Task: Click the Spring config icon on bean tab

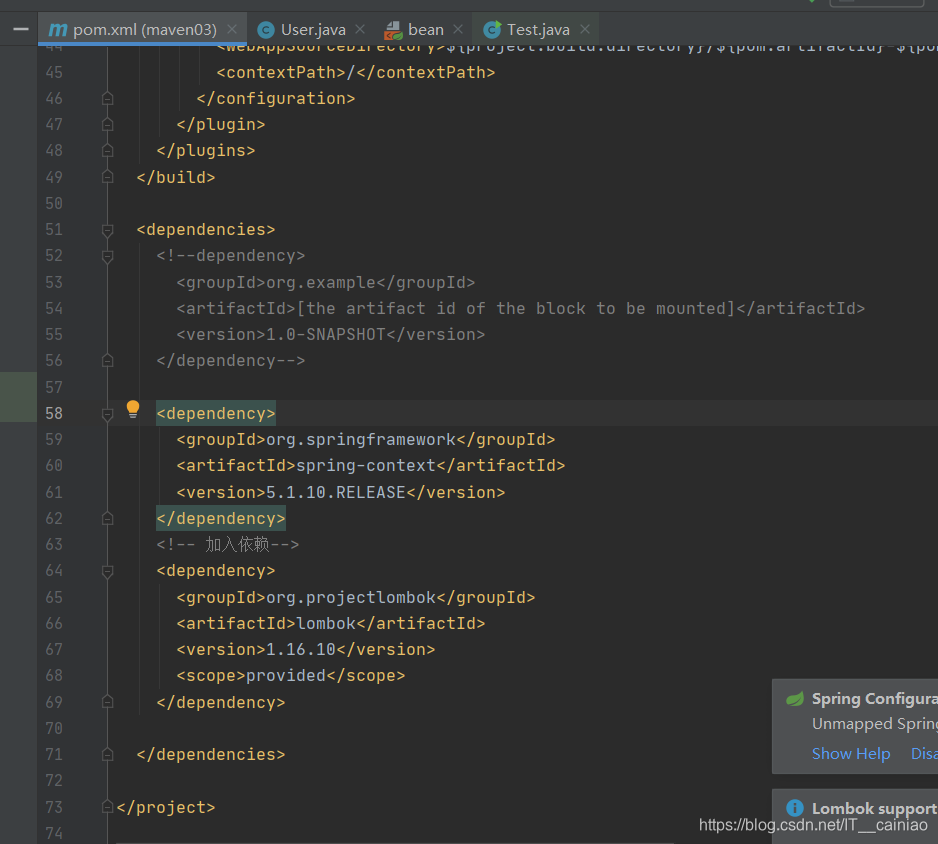Action: 393,30
